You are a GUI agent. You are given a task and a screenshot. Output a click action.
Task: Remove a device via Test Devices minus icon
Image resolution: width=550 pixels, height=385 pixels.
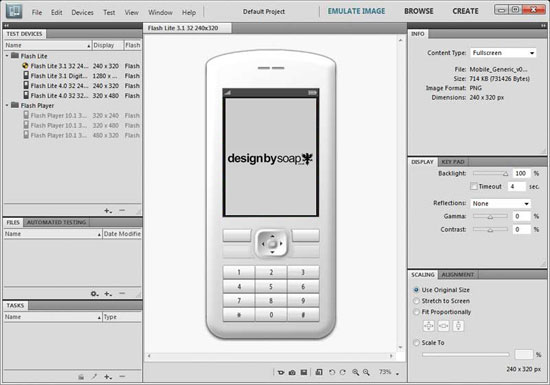point(122,210)
